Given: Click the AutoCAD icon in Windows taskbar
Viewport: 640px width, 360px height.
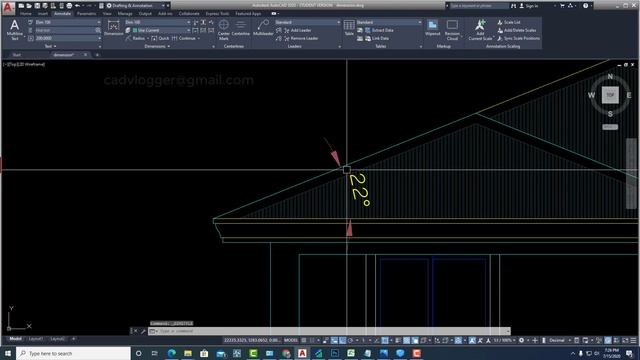Looking at the screenshot, I should click(x=302, y=353).
